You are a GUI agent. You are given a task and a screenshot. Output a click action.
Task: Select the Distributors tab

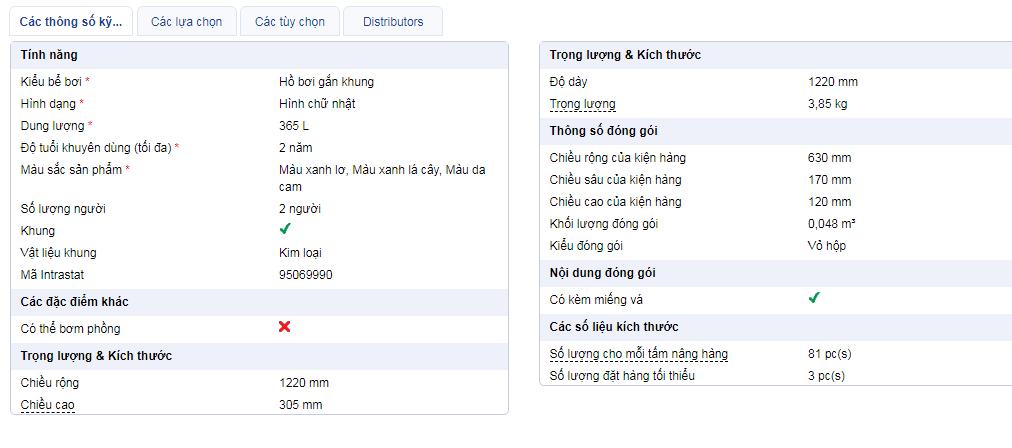pyautogui.click(x=393, y=21)
